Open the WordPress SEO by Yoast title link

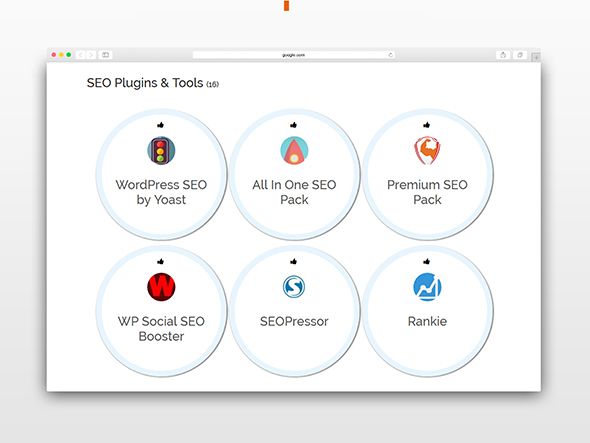click(161, 192)
